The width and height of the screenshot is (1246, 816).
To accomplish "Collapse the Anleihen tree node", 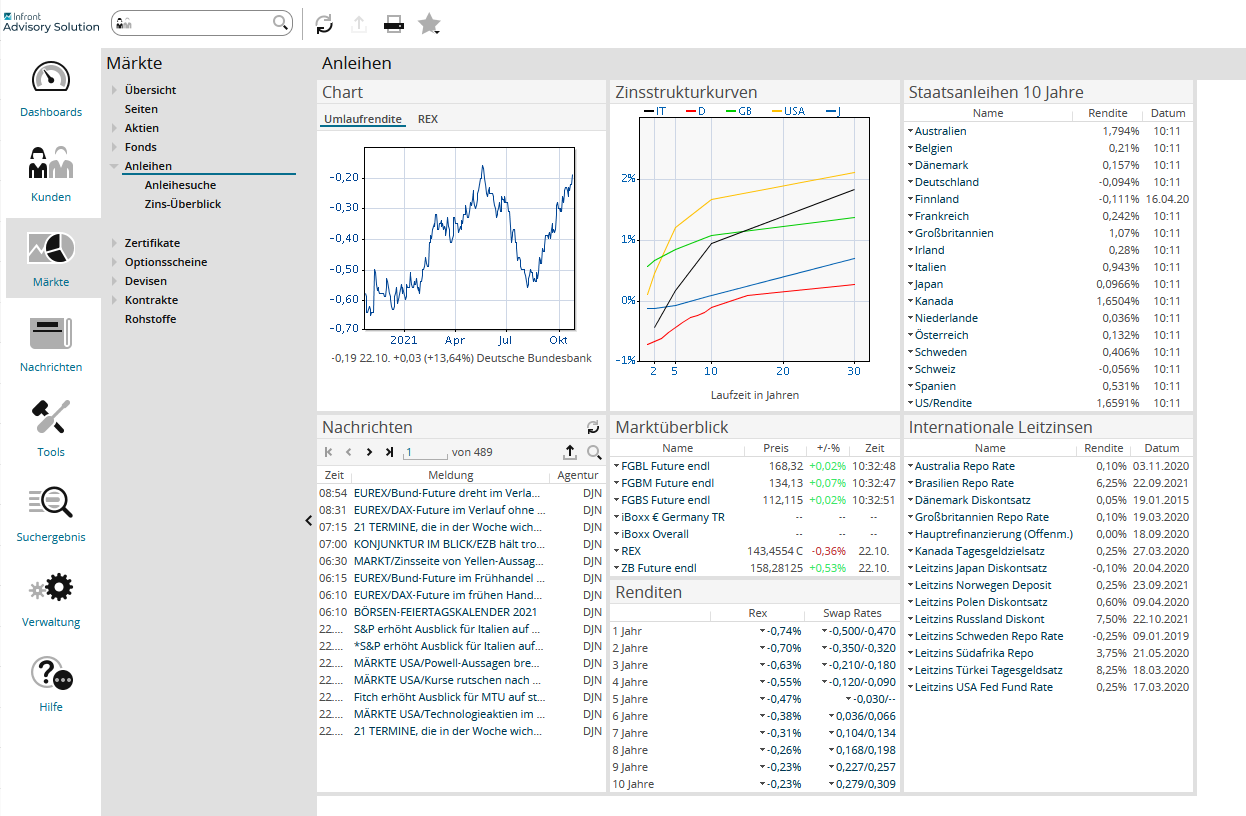I will [x=115, y=166].
